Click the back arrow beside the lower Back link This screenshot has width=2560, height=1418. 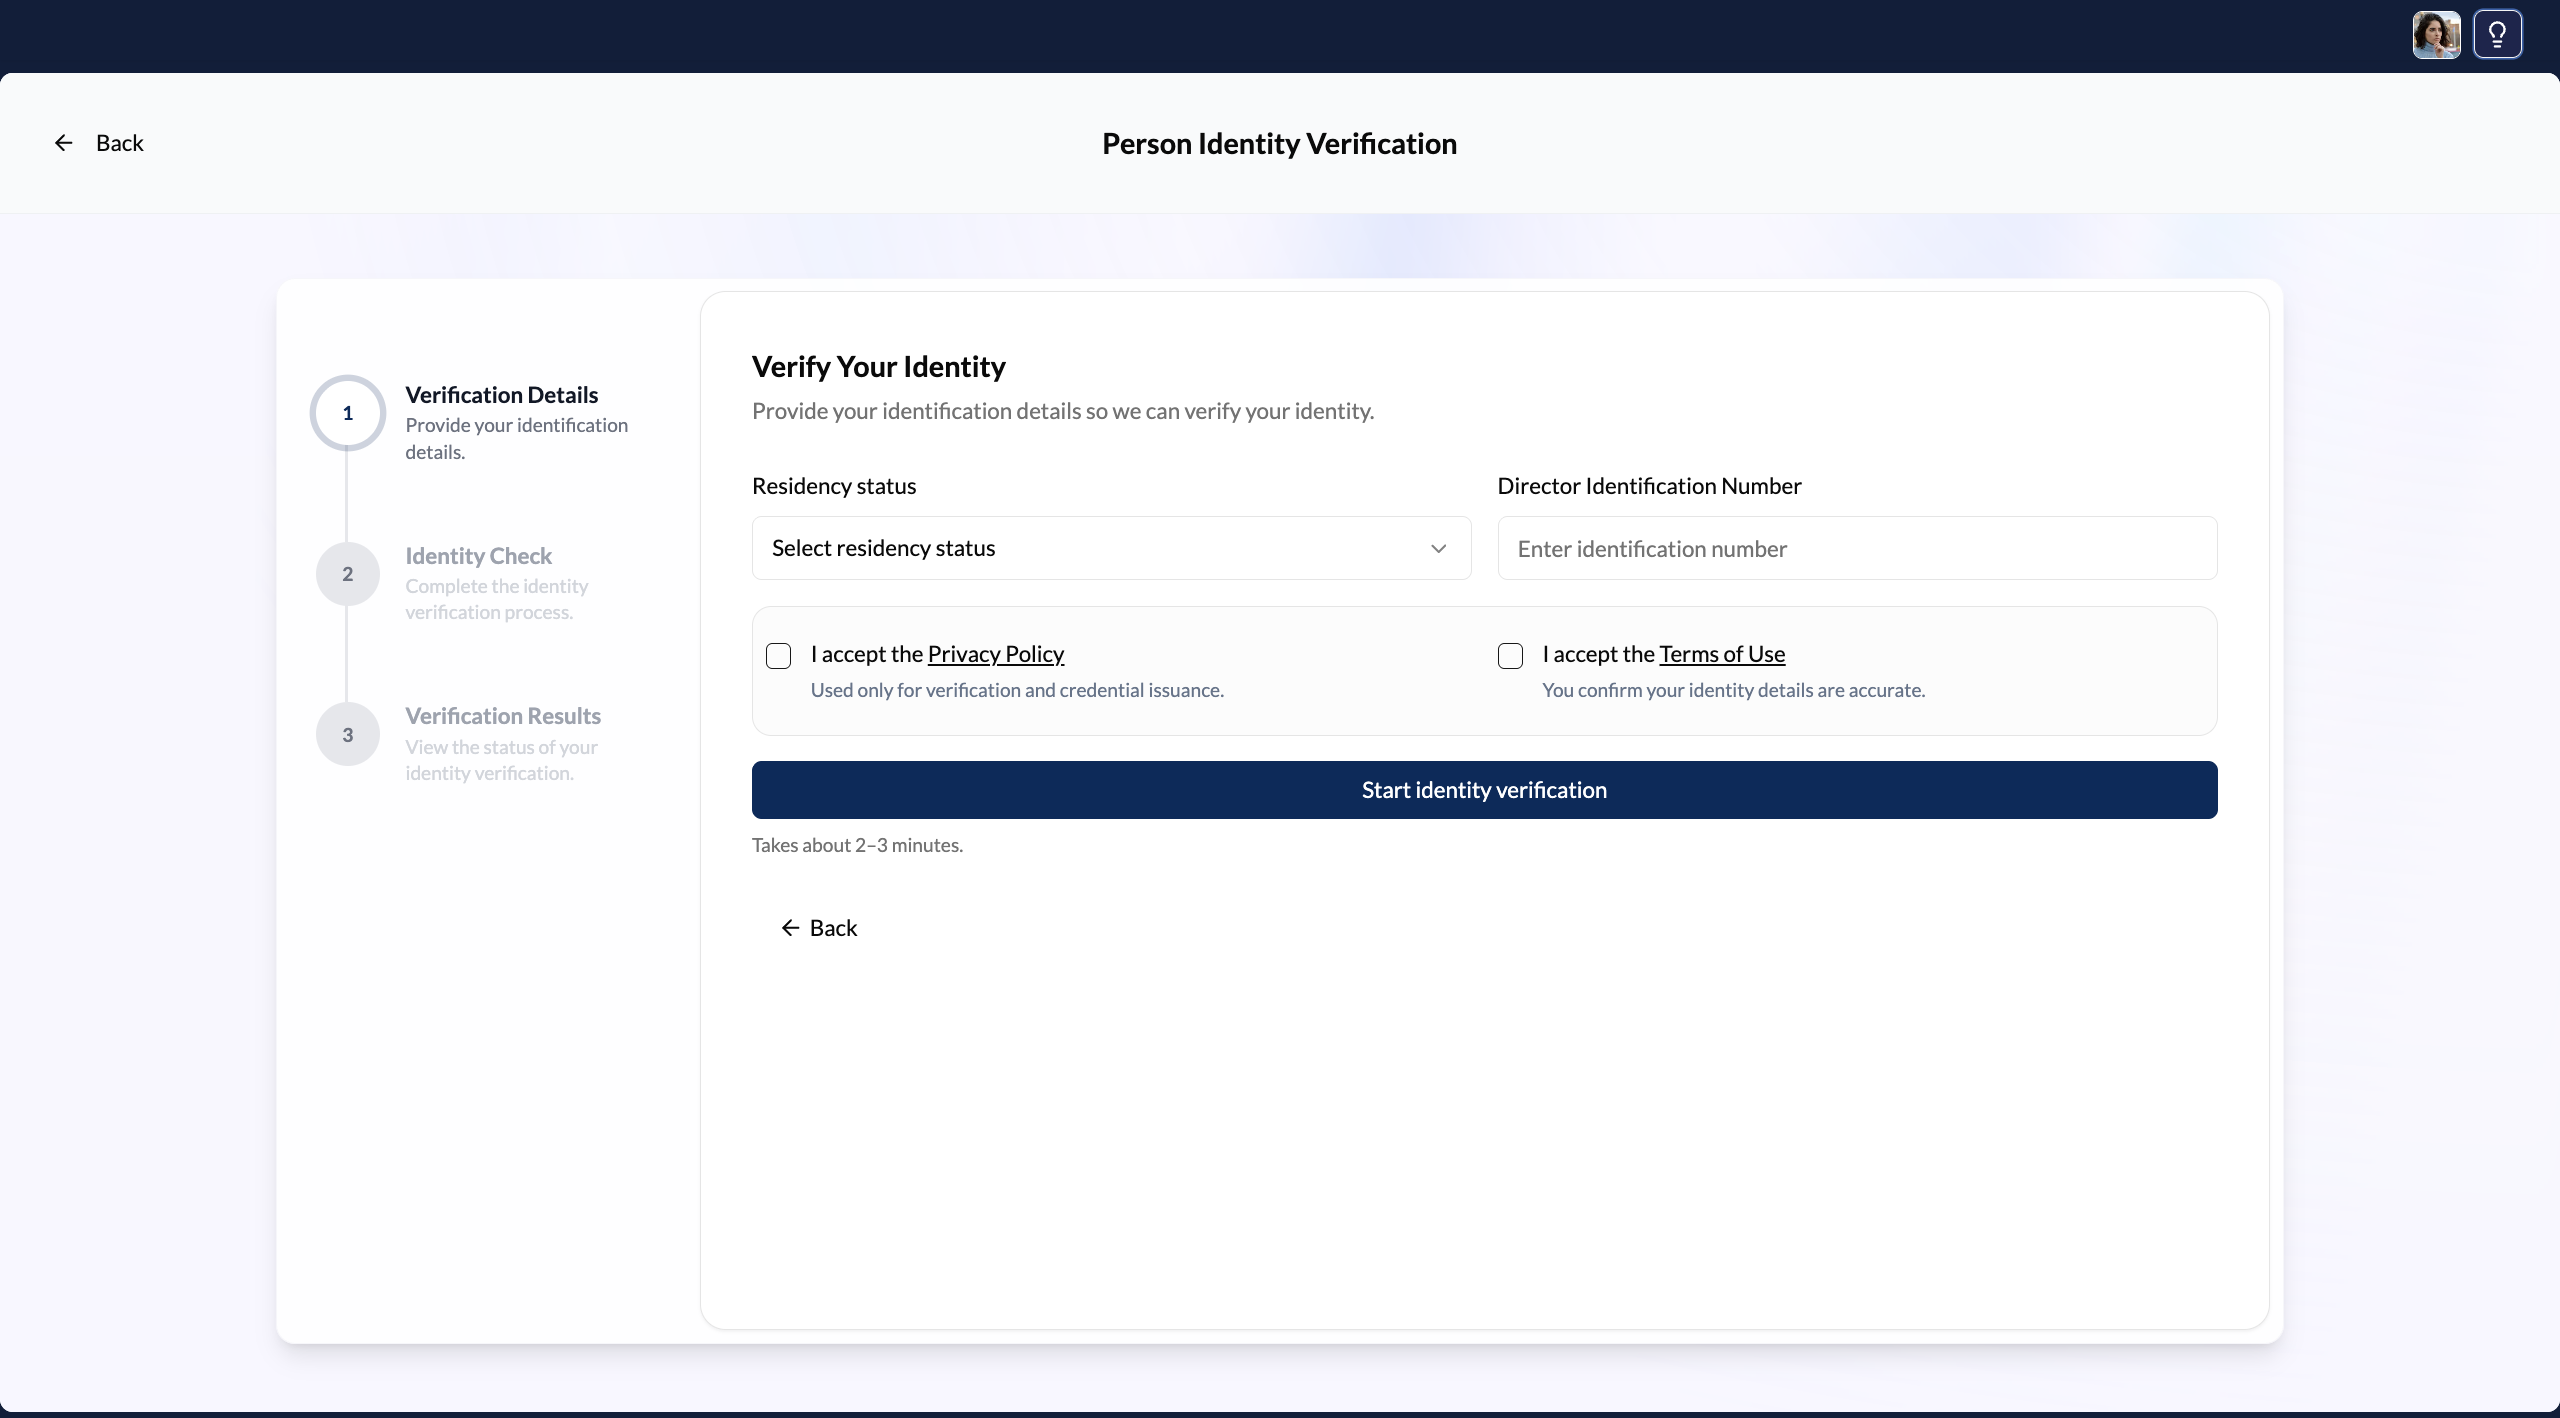(x=789, y=928)
